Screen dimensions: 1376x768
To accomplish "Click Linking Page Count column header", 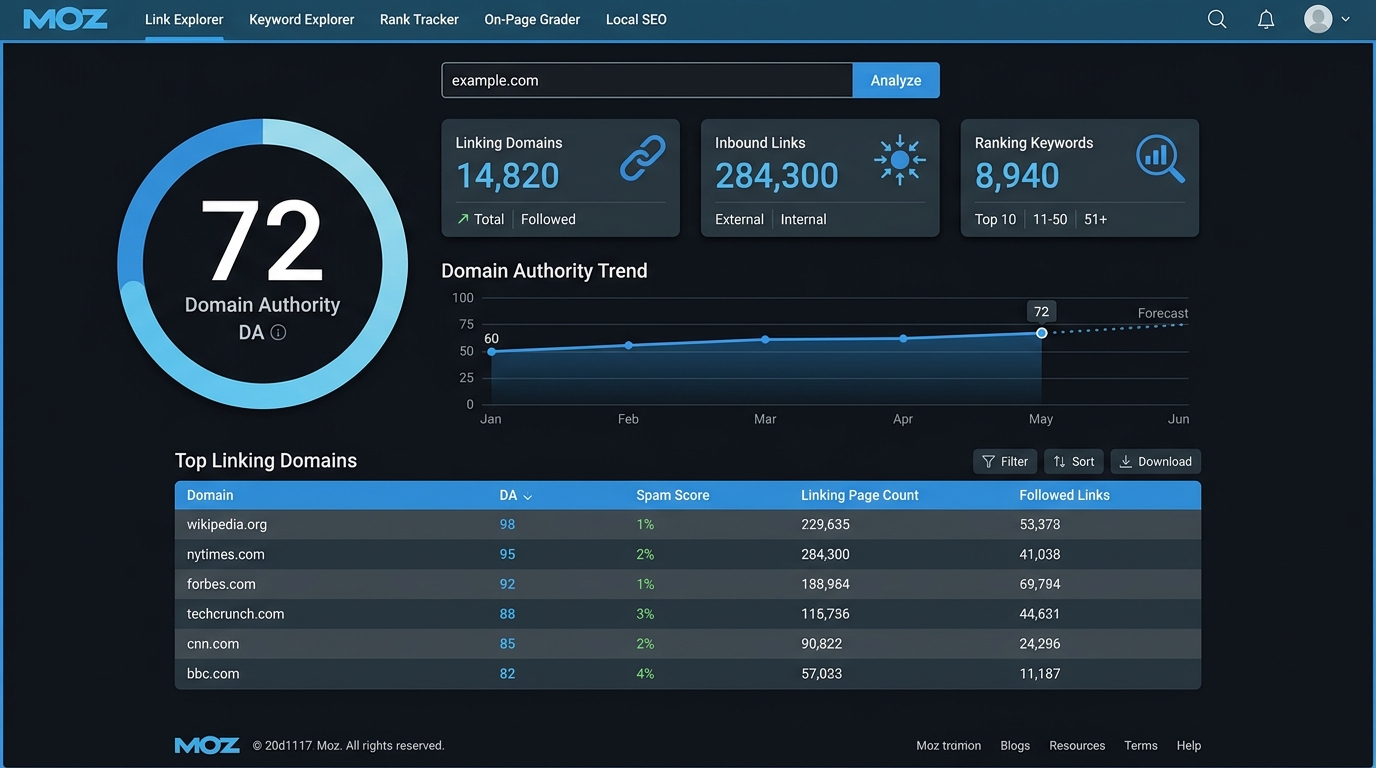I will [860, 495].
